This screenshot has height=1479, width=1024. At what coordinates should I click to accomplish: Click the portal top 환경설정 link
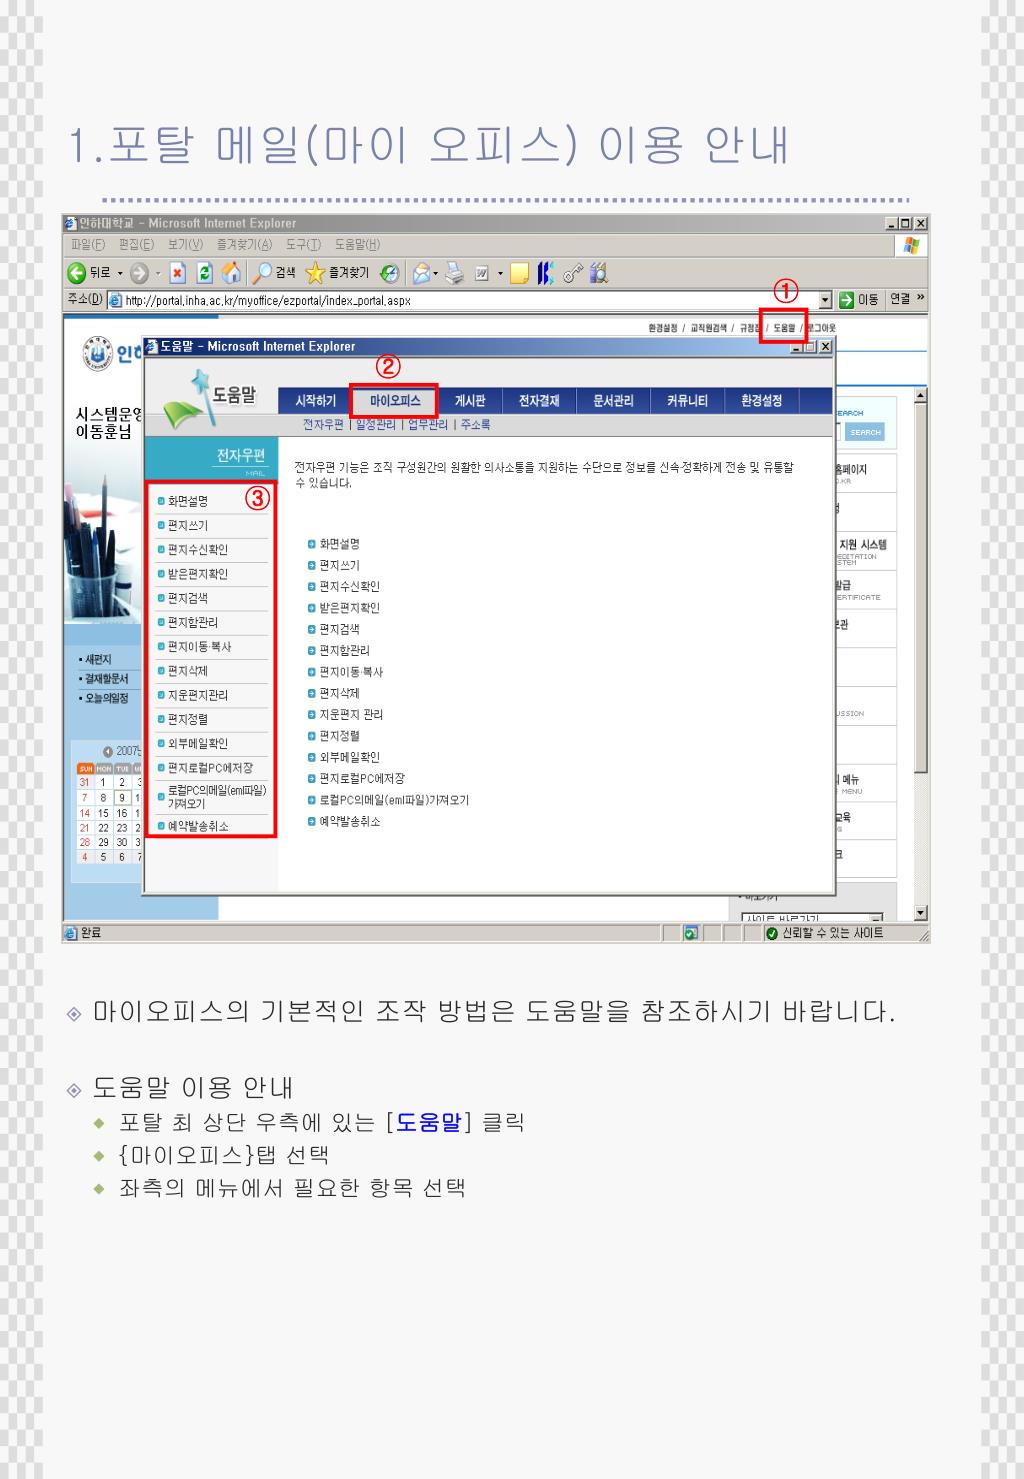pyautogui.click(x=663, y=328)
